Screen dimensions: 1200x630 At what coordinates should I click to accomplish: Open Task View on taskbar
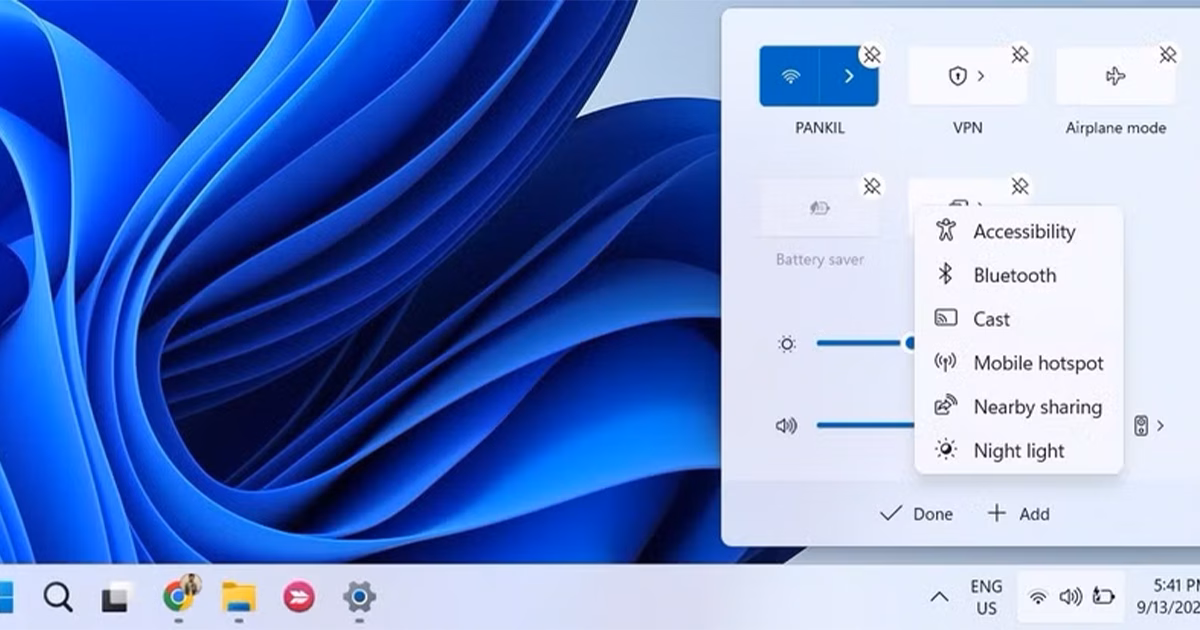(x=117, y=598)
